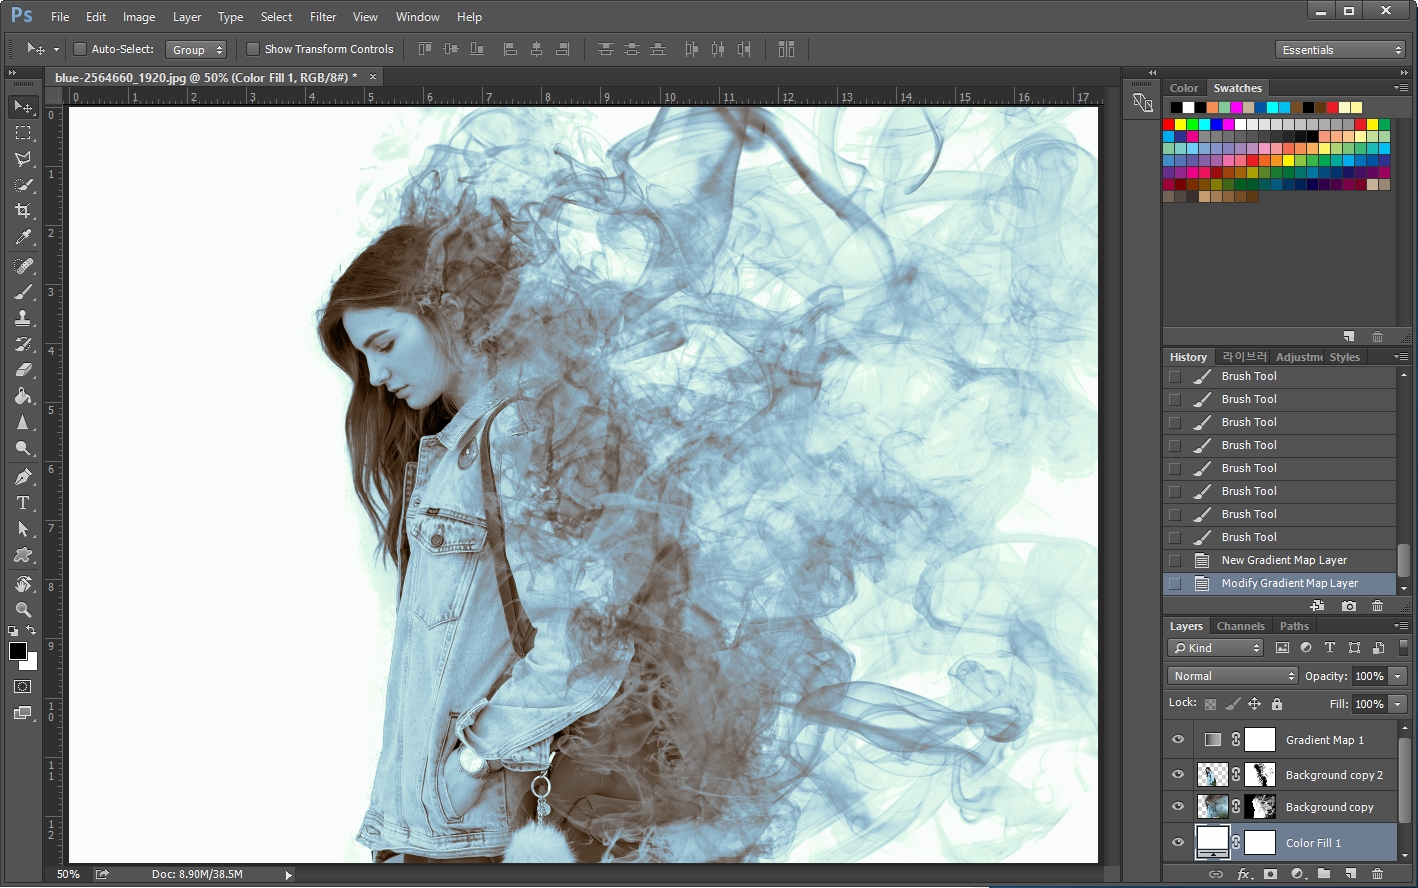Select the Type tool
The height and width of the screenshot is (888, 1418).
click(23, 503)
